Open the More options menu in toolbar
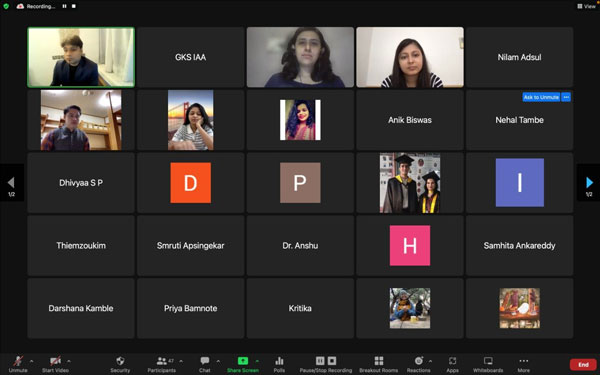This screenshot has height=375, width=600. (x=523, y=364)
